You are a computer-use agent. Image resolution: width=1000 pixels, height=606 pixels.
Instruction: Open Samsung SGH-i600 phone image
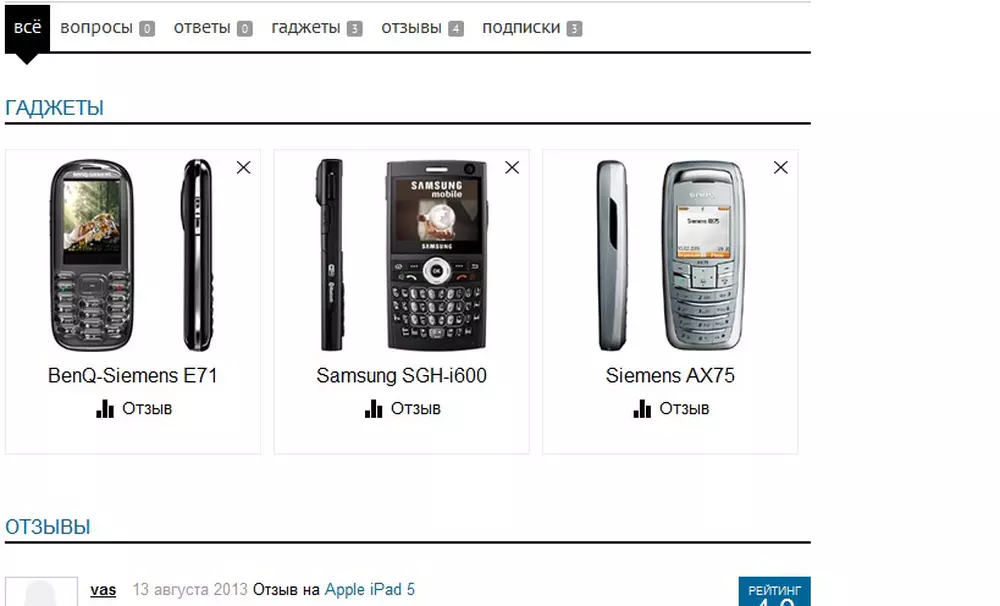click(402, 255)
